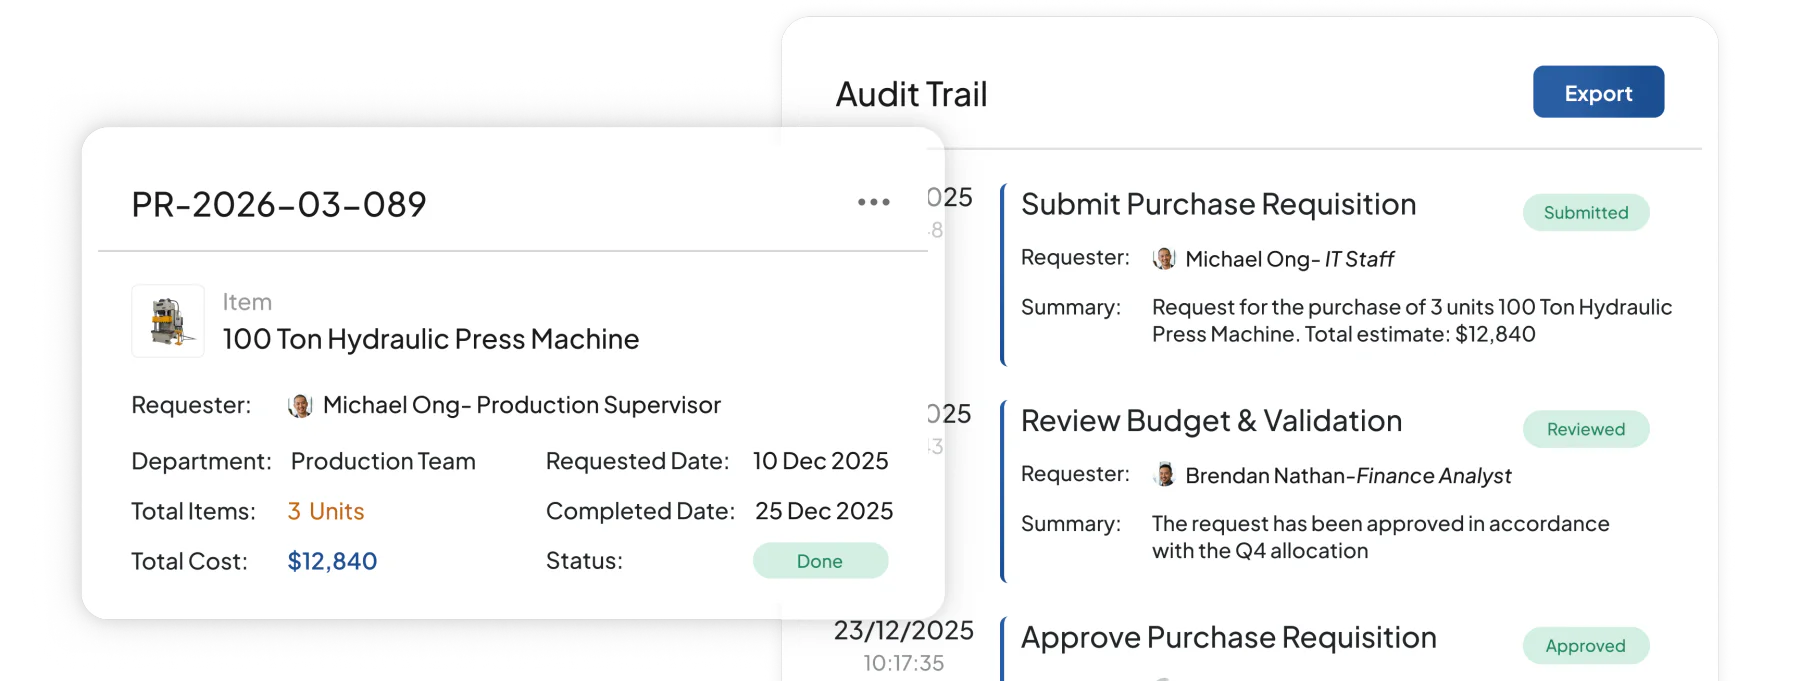Click the requested date 10 Dec 2025

[820, 461]
